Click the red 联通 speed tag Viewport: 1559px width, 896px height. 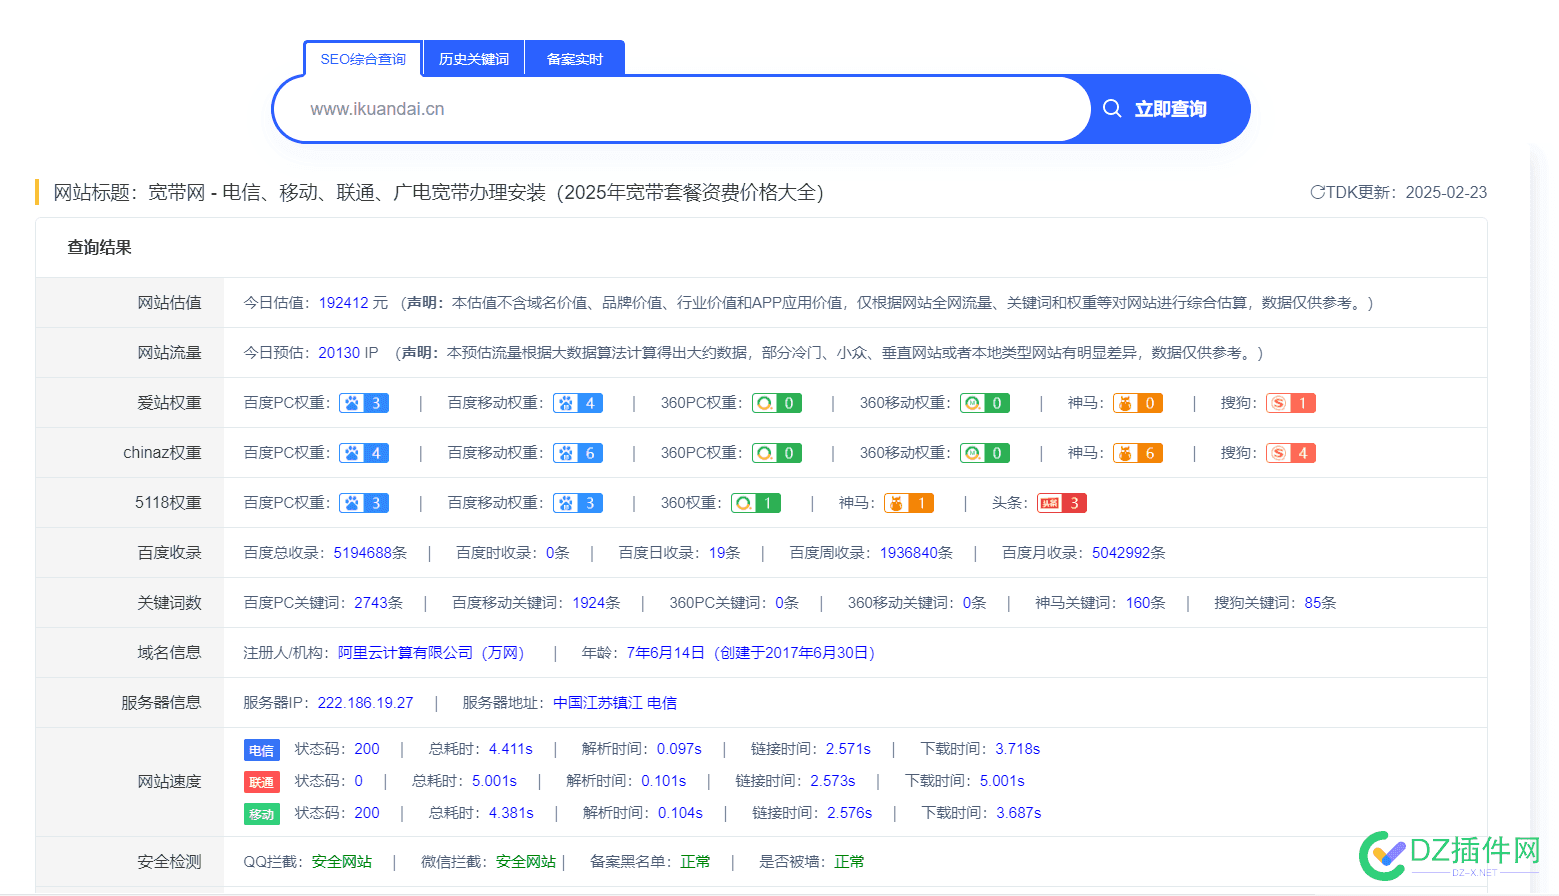[x=262, y=782]
